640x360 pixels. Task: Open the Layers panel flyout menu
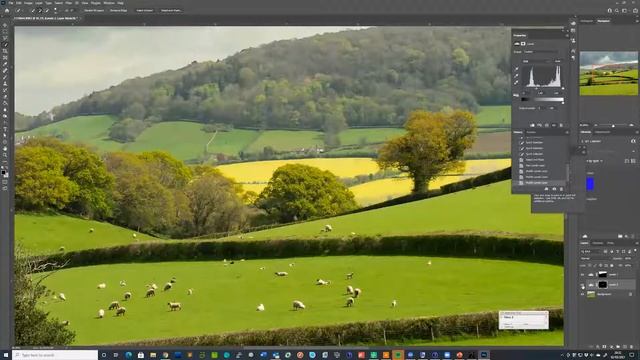(636, 243)
